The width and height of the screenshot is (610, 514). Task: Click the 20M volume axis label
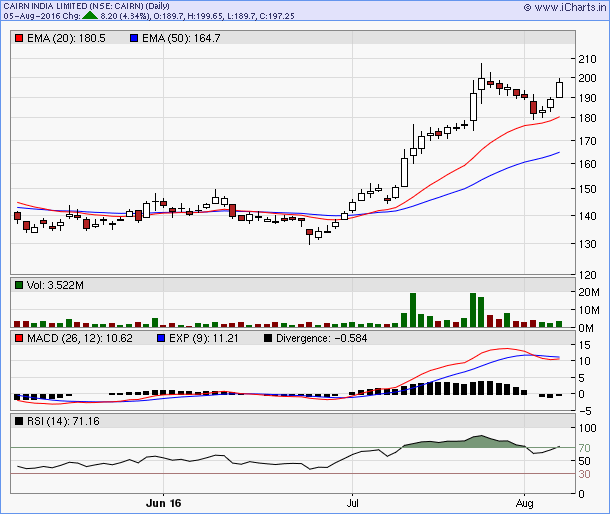(589, 292)
